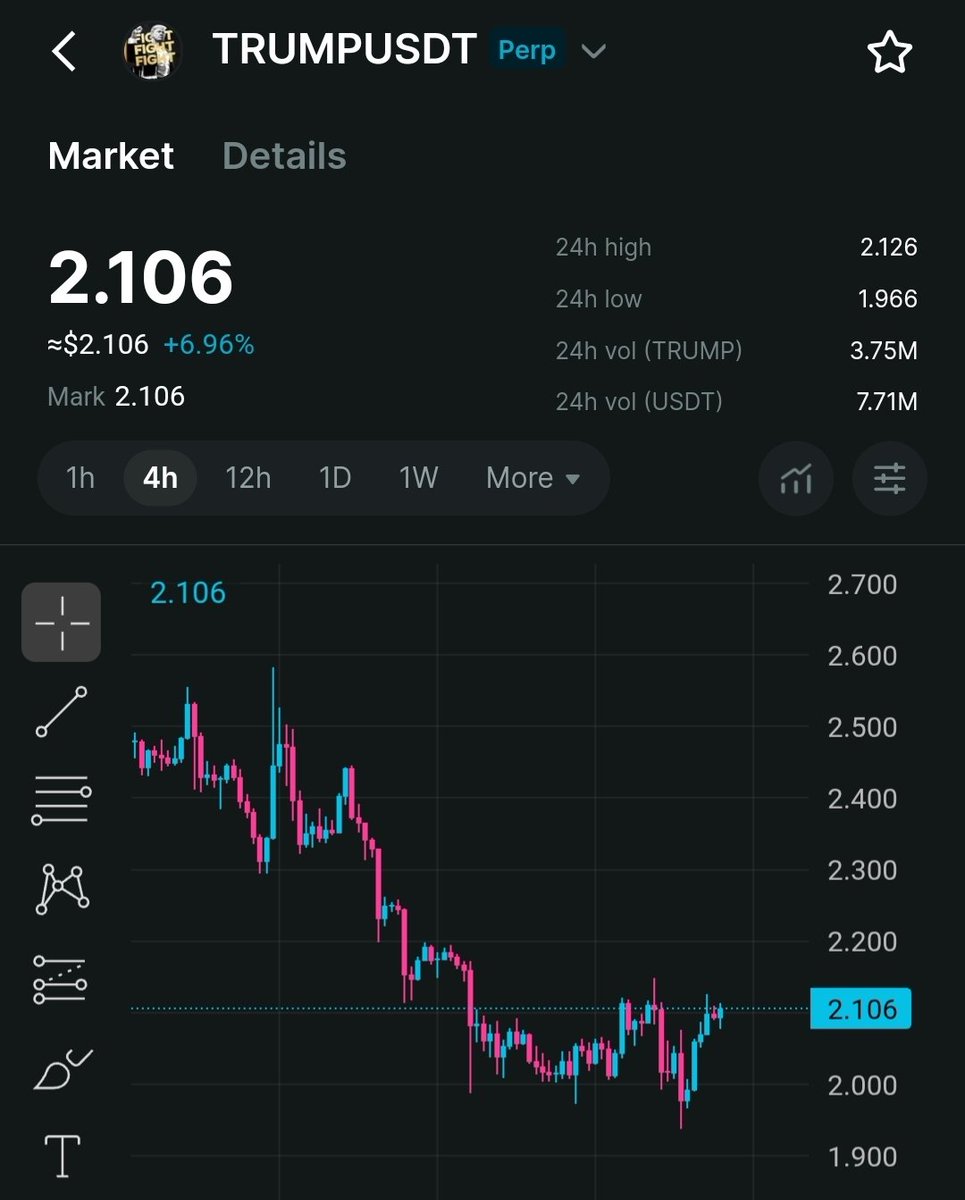Screen dimensions: 965x1200
Task: Tap the 24h vol (USDT) 7.71M
Action: [886, 402]
